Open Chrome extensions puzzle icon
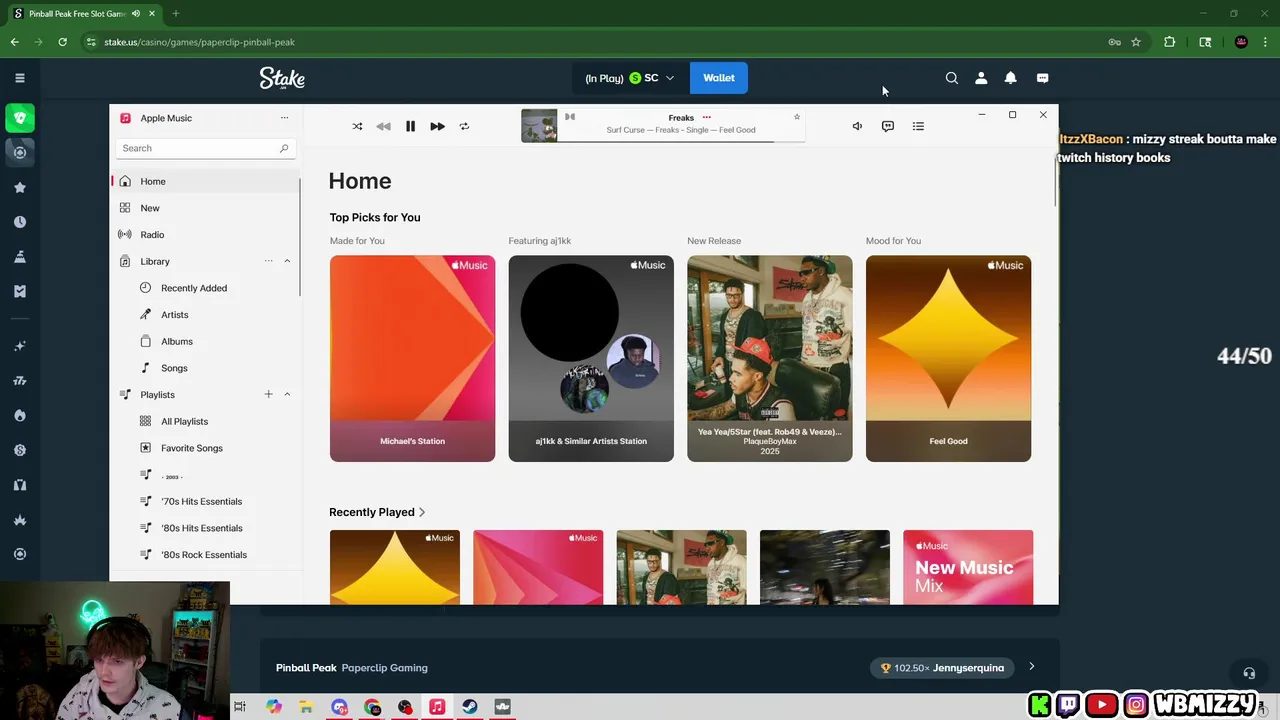1280x720 pixels. pos(1169,42)
